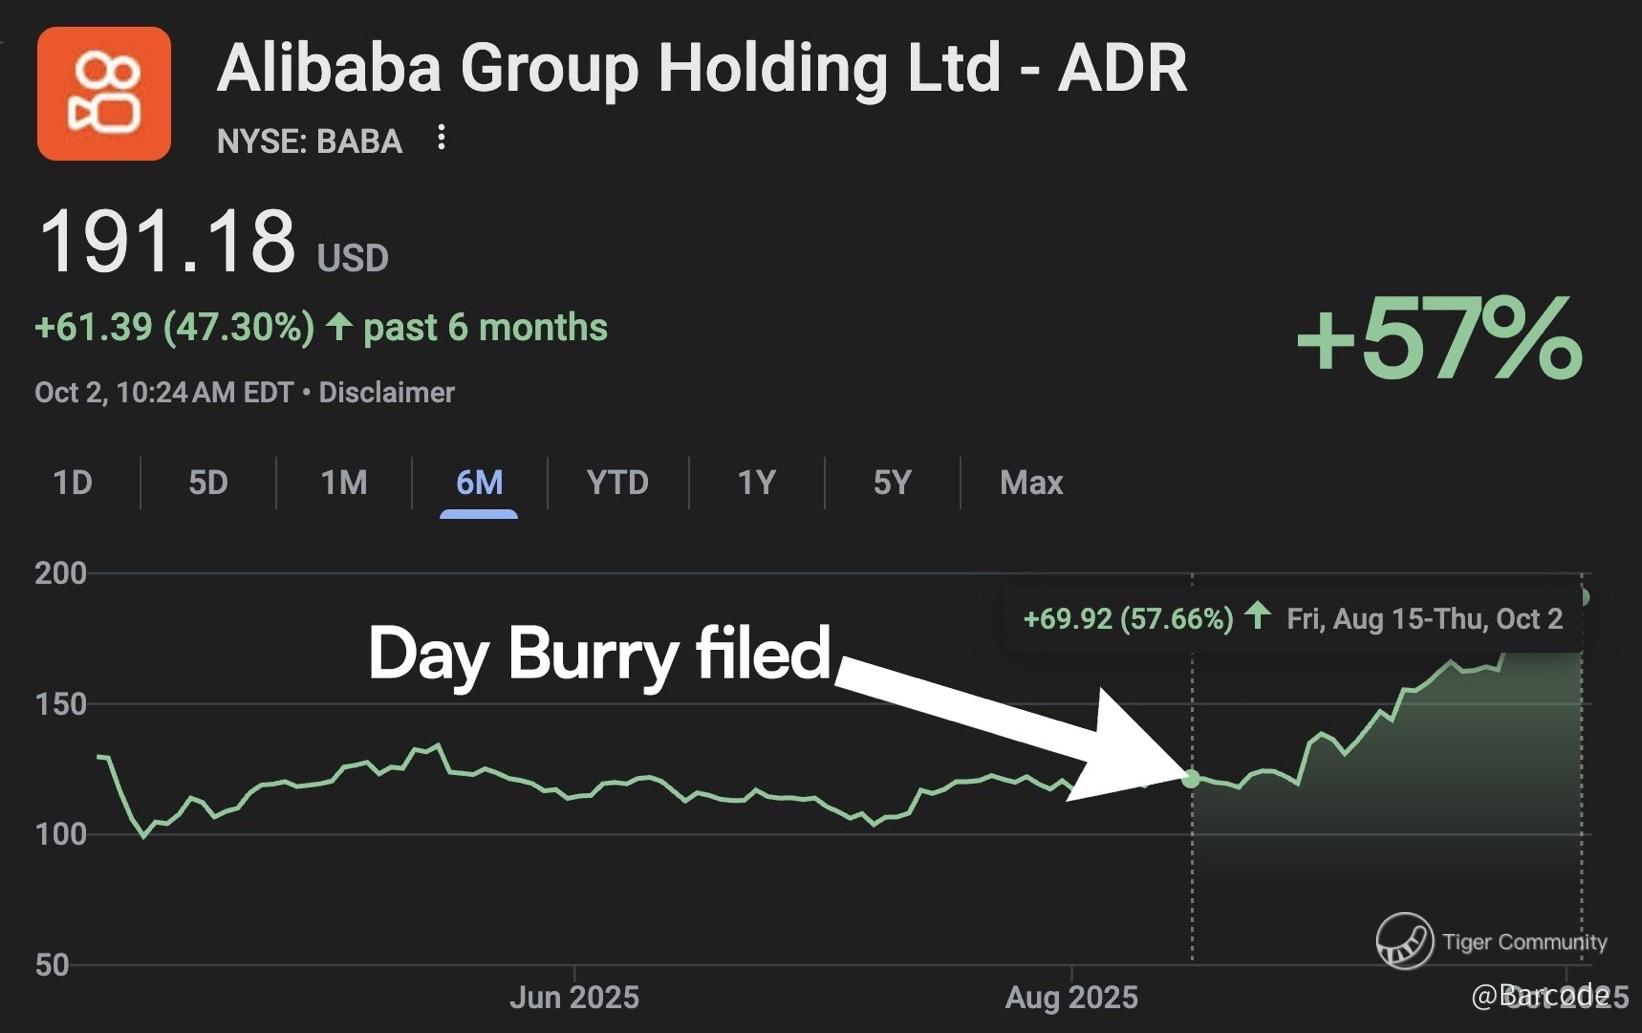Click the green up arrow beside 47.30%

pos(339,326)
